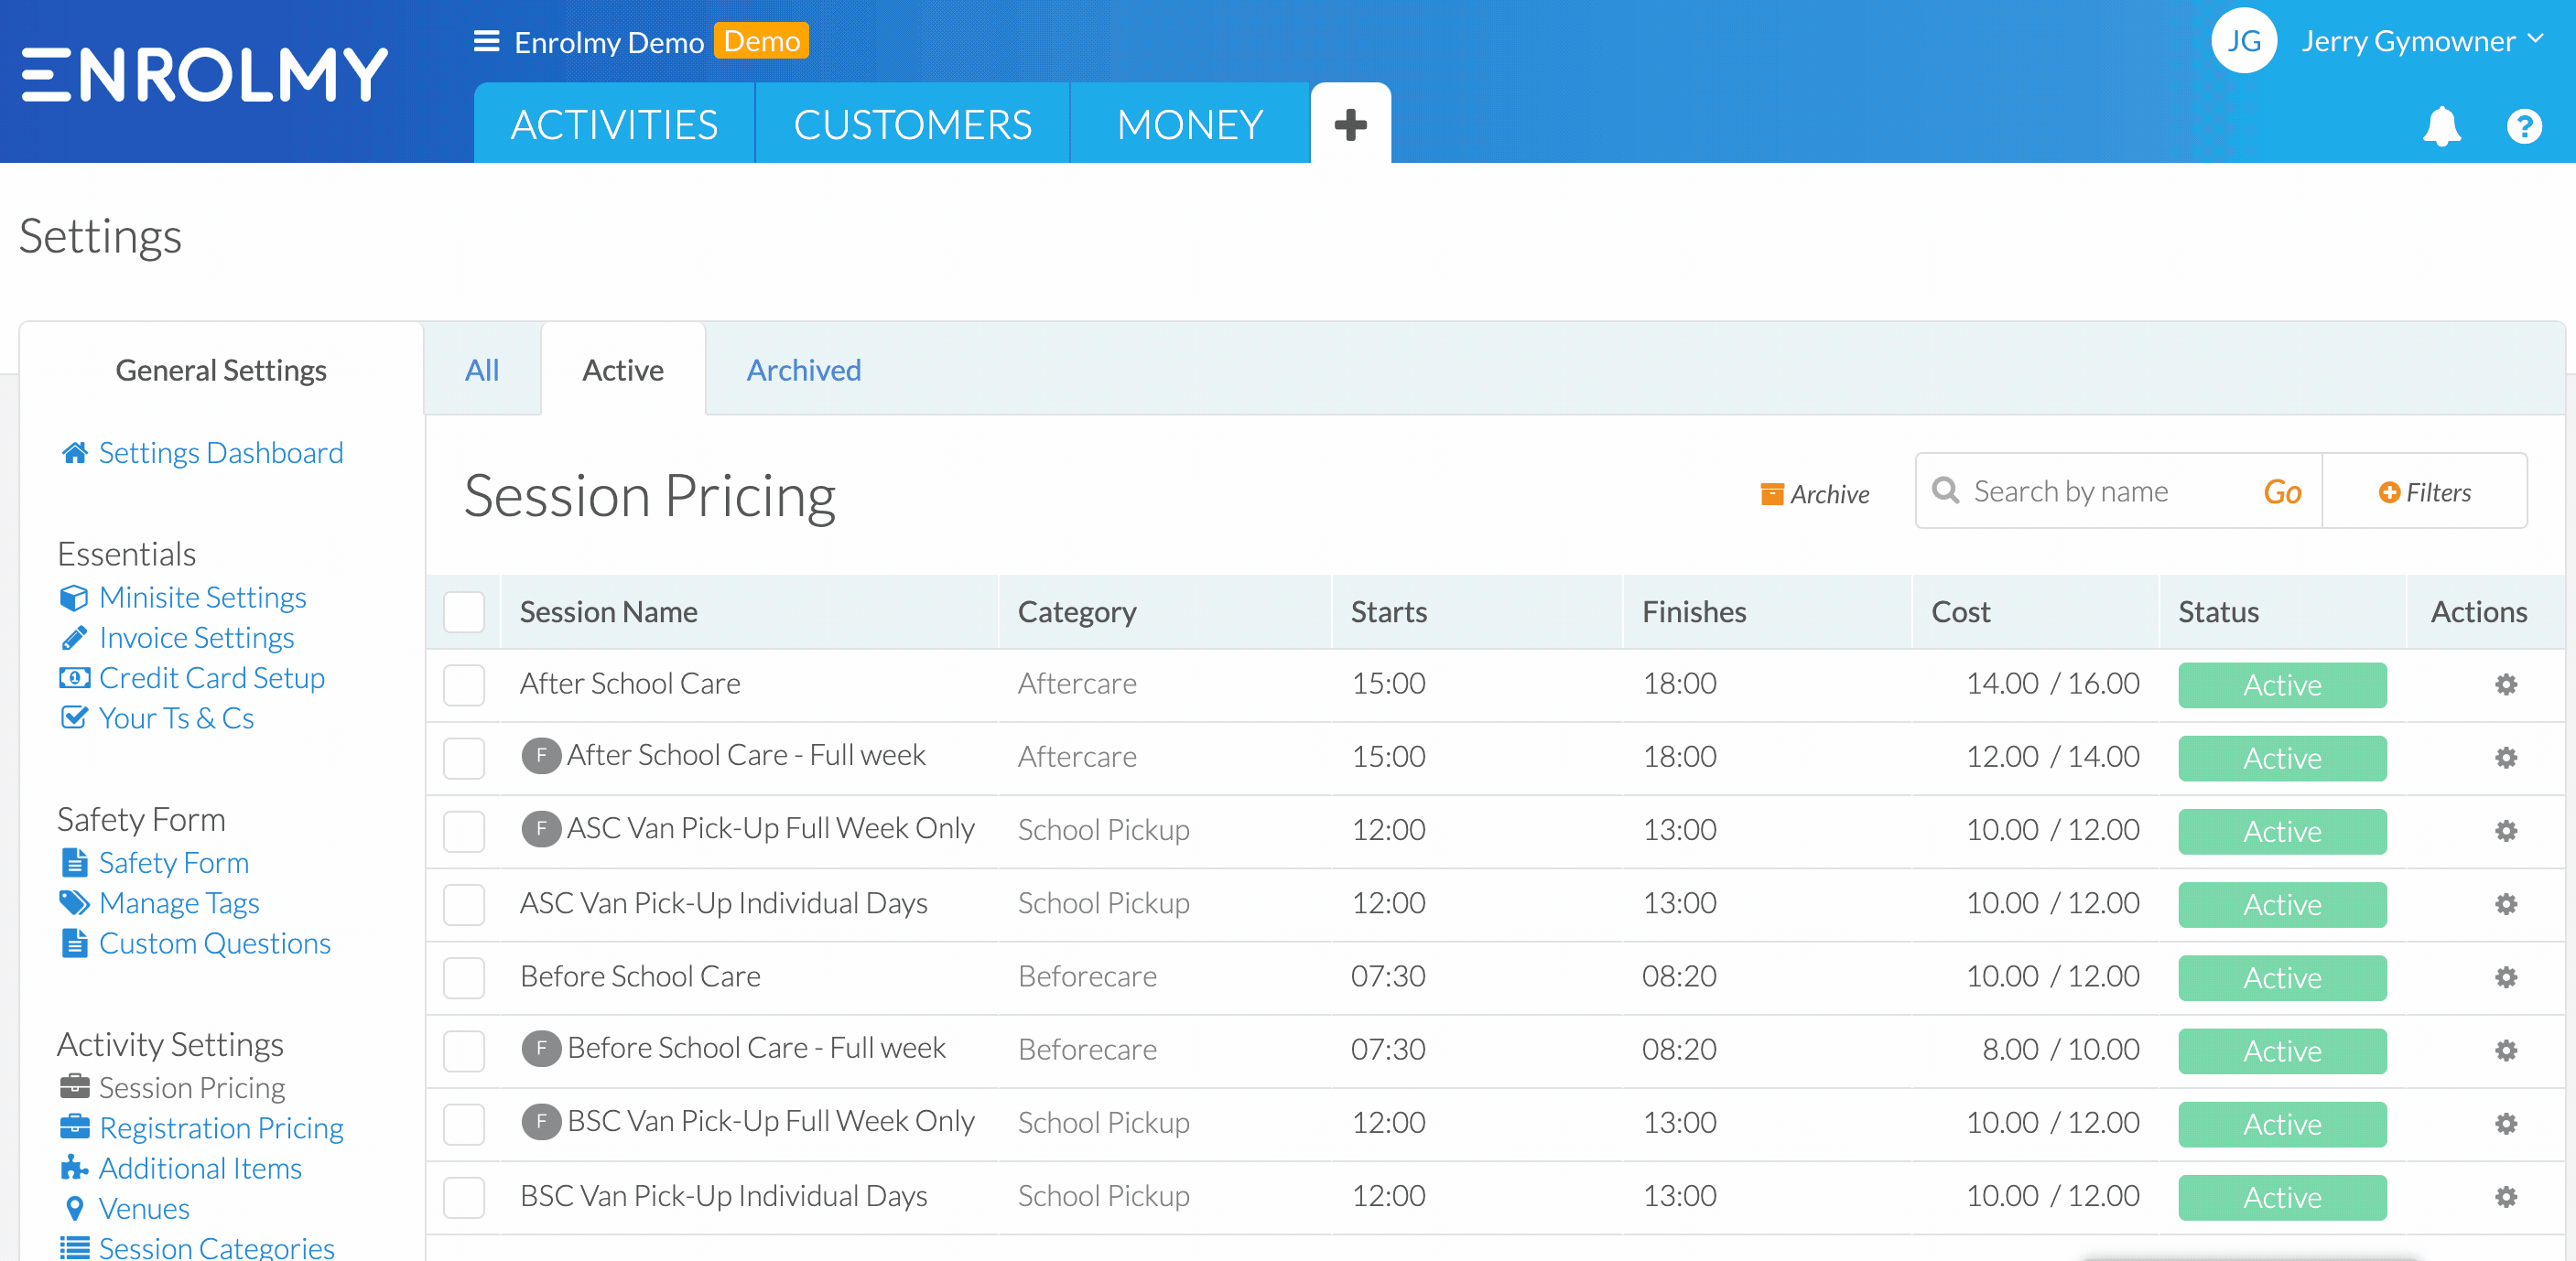Open the ACTIVITIES tab
The height and width of the screenshot is (1261, 2576).
coord(614,124)
